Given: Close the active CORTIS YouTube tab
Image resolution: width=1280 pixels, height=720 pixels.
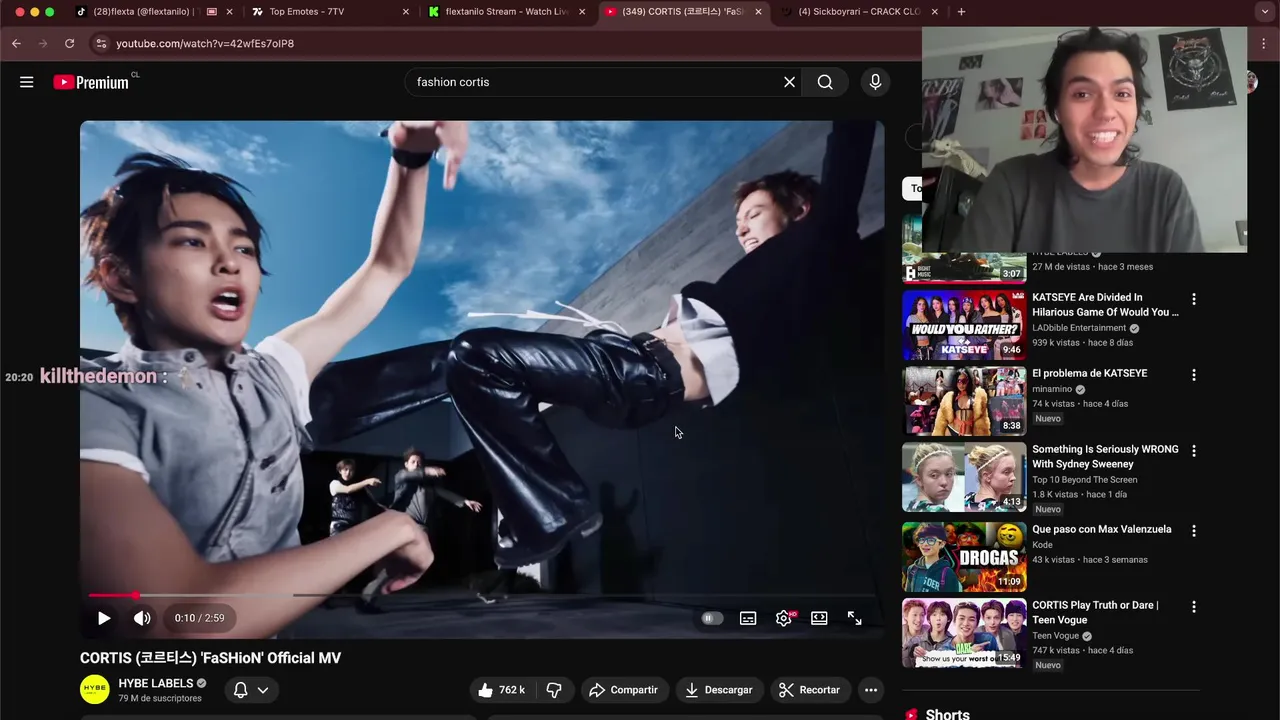Looking at the screenshot, I should click(x=758, y=12).
